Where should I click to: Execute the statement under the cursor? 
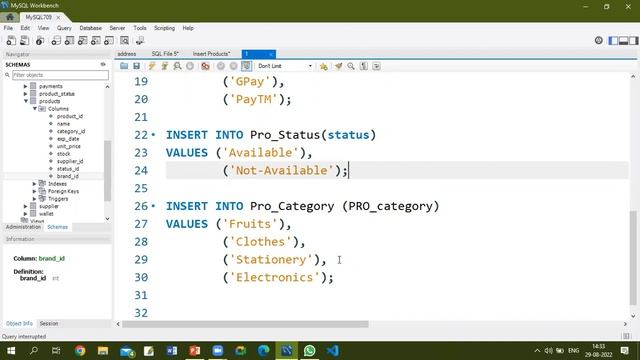point(164,66)
